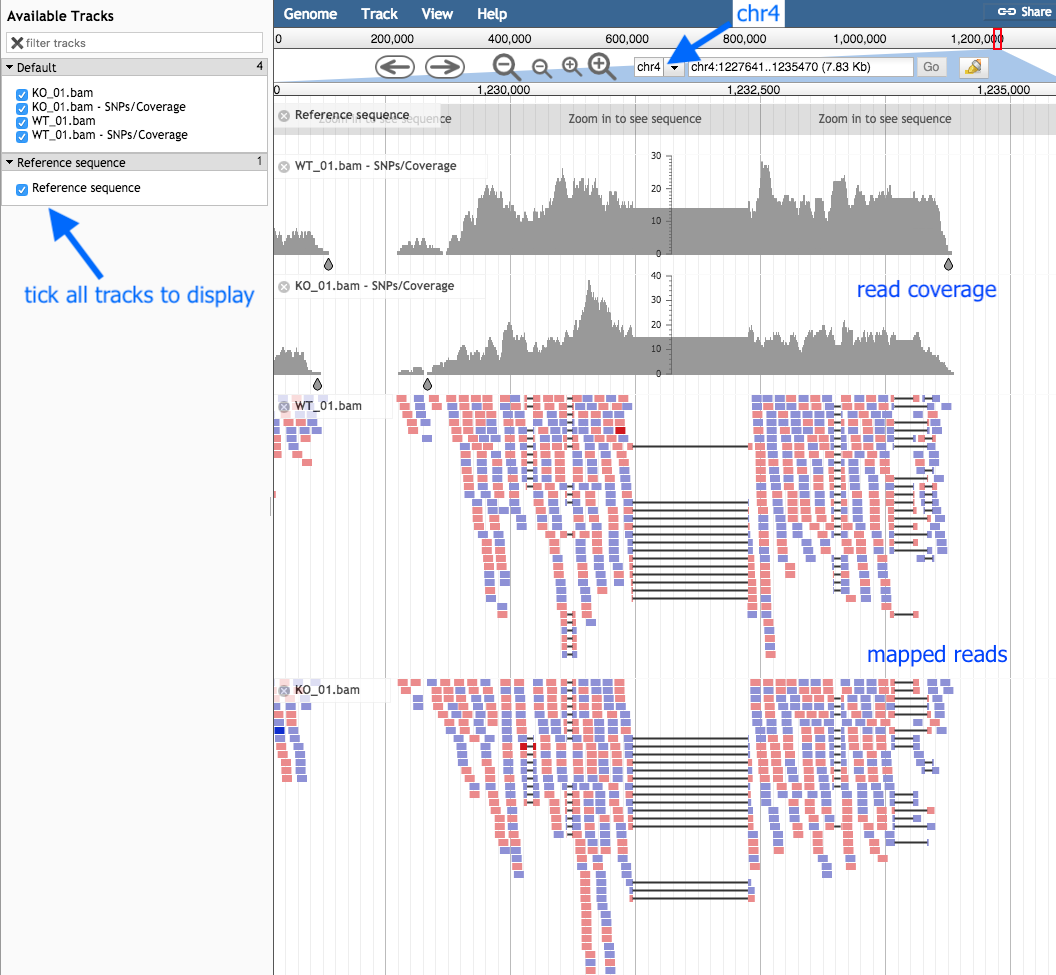Click the Share link

(1024, 11)
